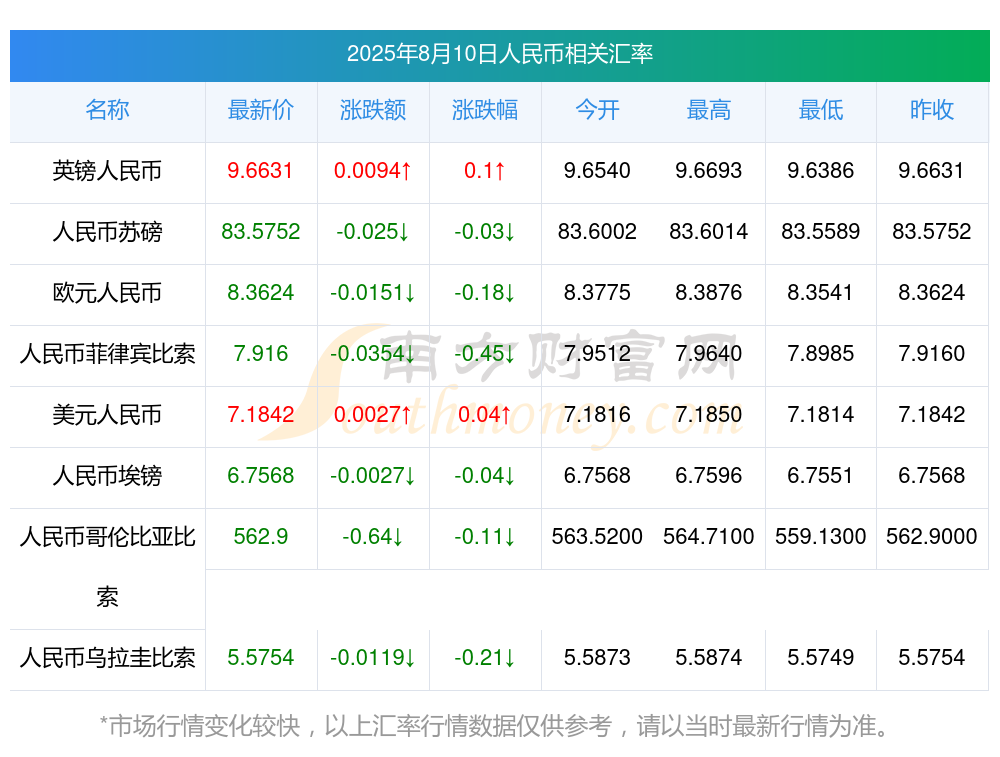Click the percentage change 0.04↑

[x=485, y=415]
